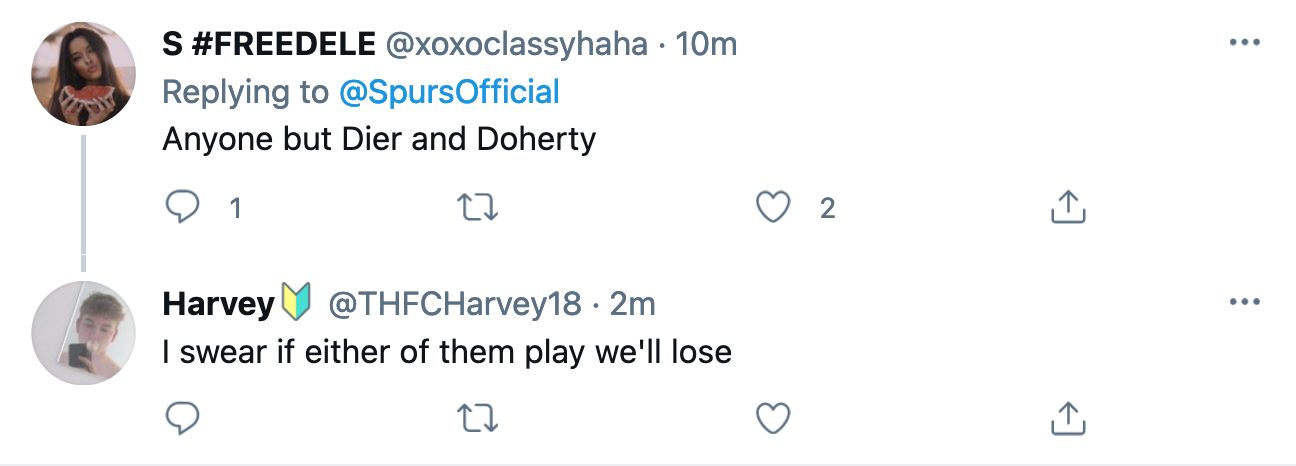Click Harvey's mirror selfie avatar
Screen dimensions: 1296x466
(x=83, y=331)
